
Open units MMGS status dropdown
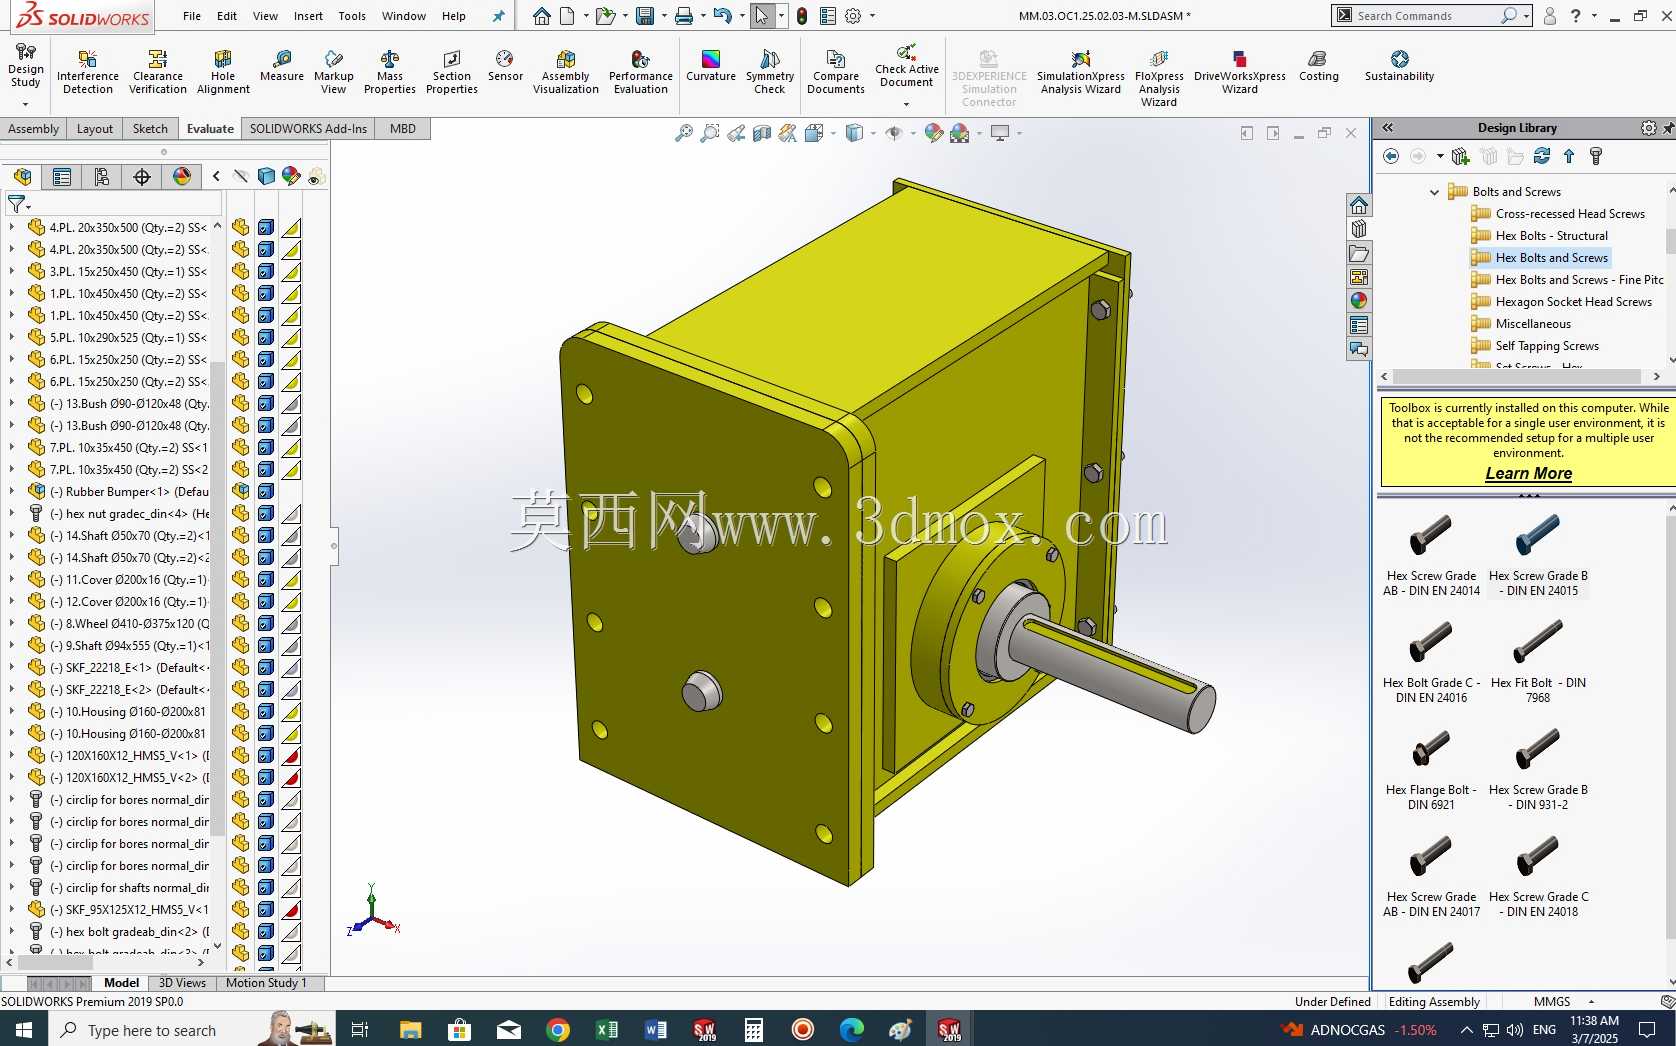(x=1591, y=1001)
